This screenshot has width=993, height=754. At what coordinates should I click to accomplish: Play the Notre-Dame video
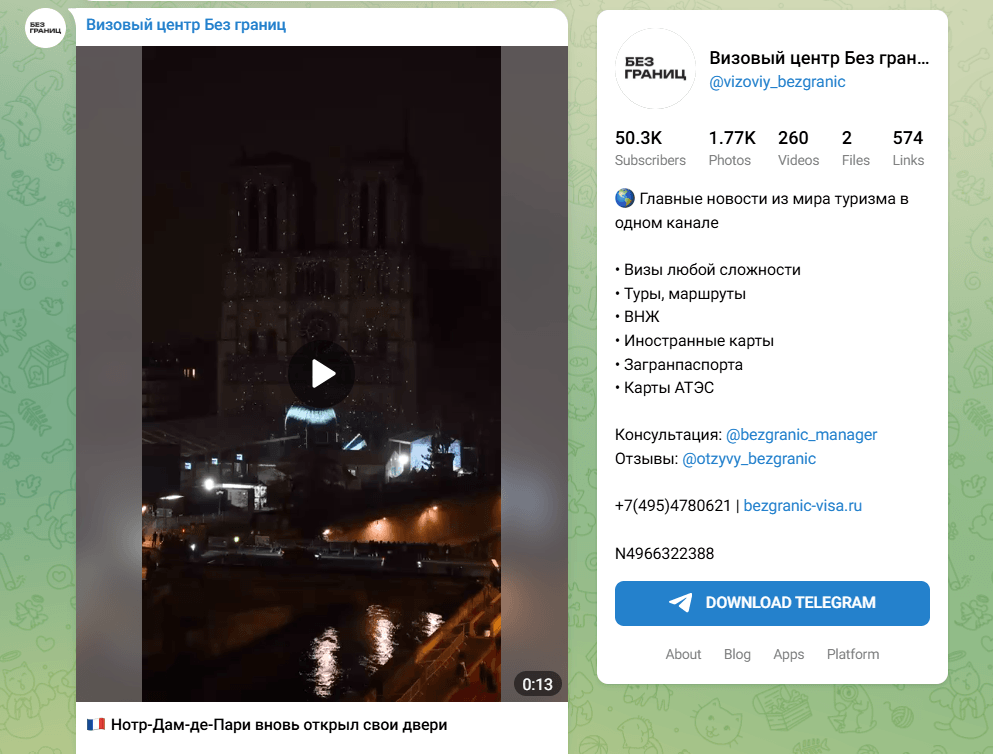[321, 374]
